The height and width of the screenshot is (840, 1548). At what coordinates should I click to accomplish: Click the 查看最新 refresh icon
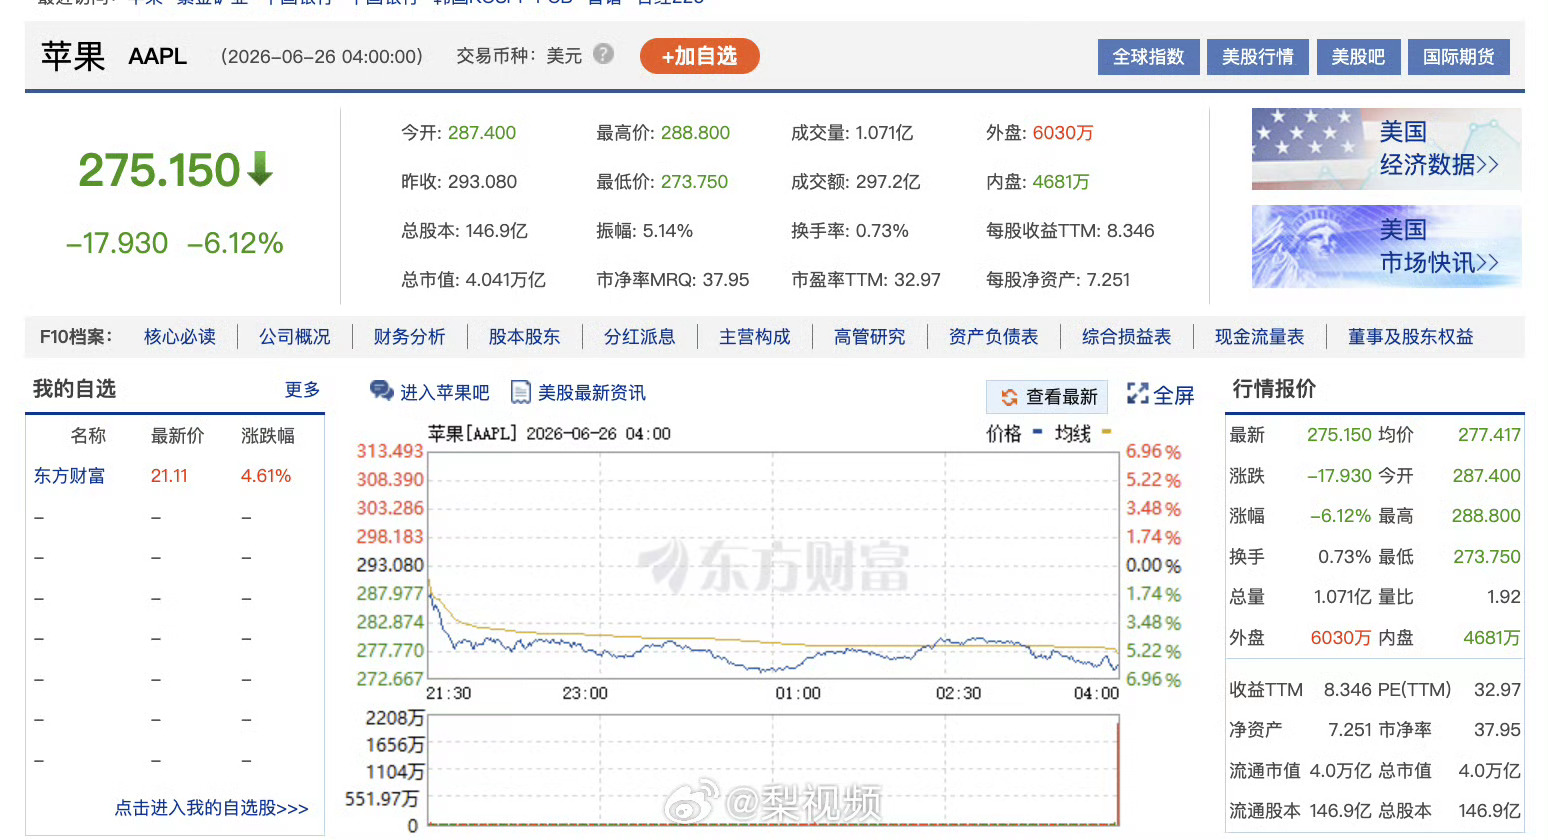(1009, 397)
